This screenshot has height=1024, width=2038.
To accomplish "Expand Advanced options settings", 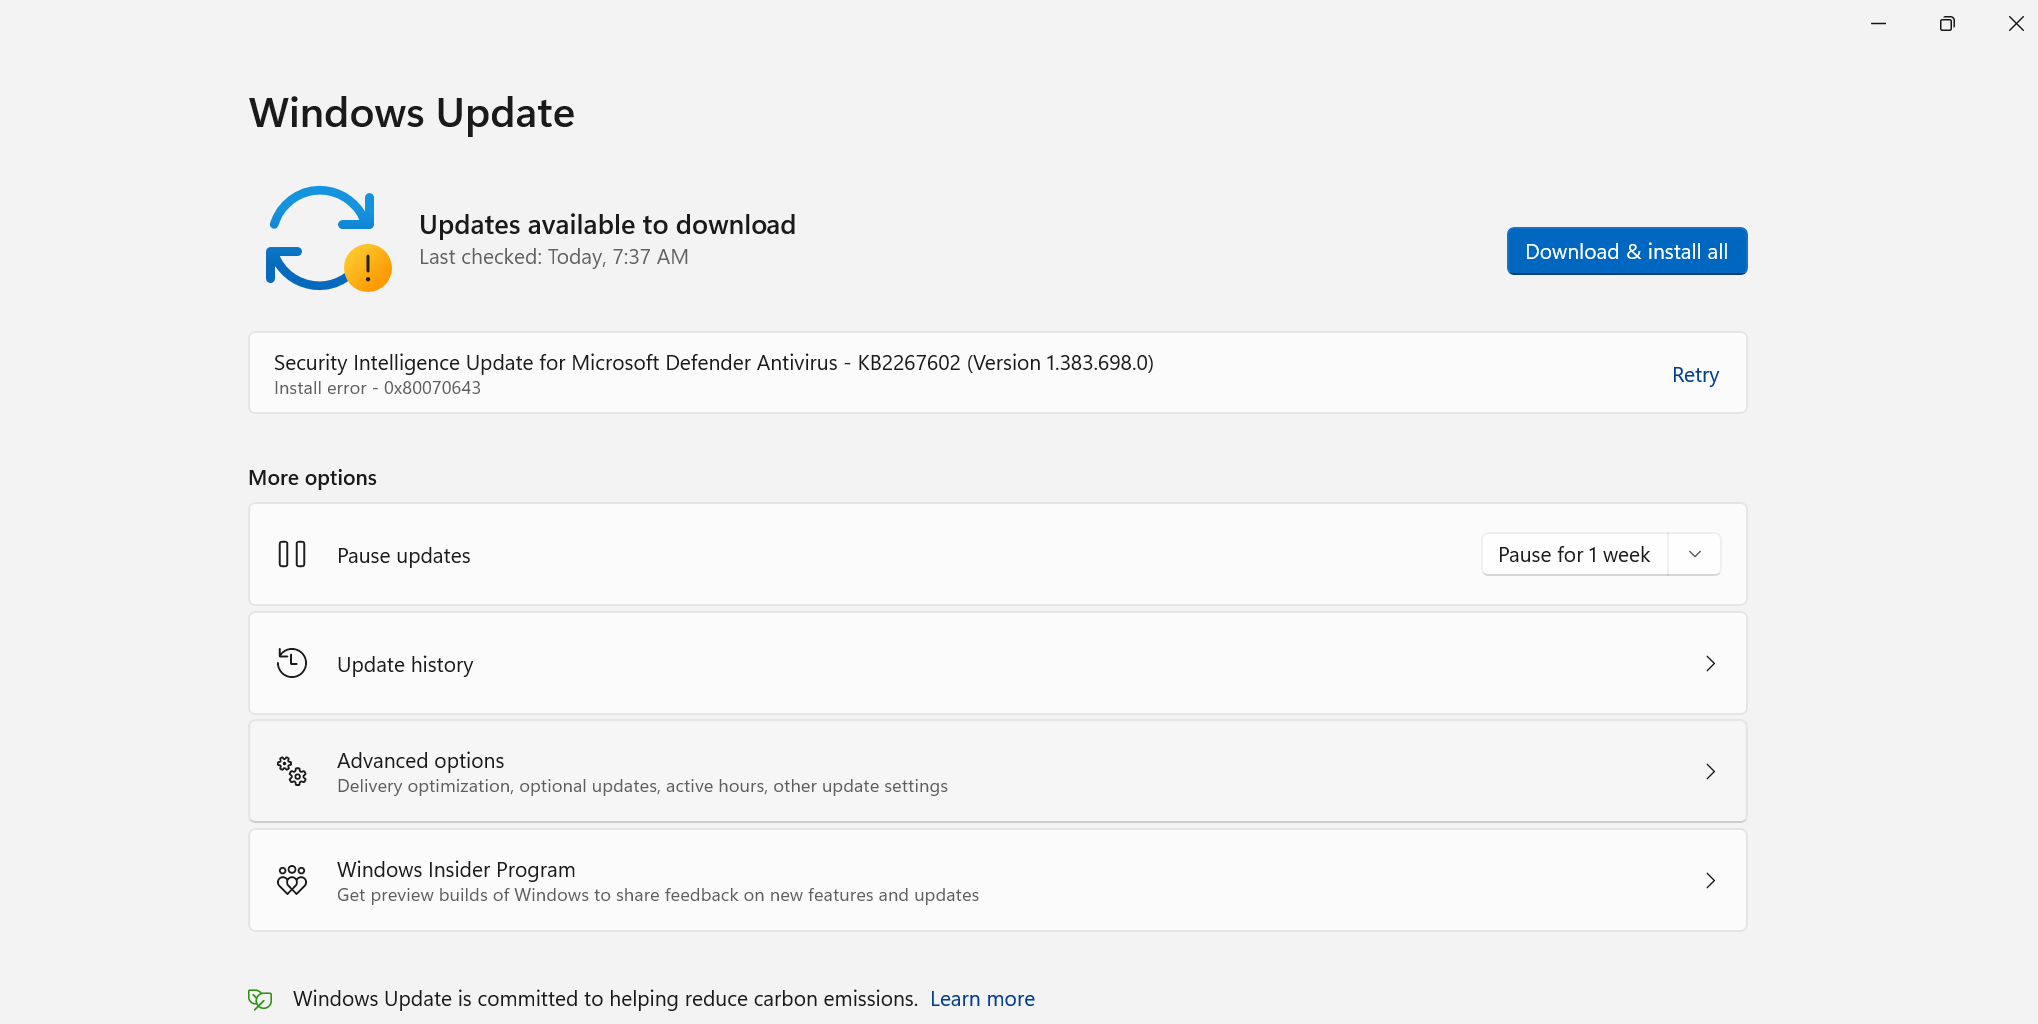I will tap(1711, 771).
